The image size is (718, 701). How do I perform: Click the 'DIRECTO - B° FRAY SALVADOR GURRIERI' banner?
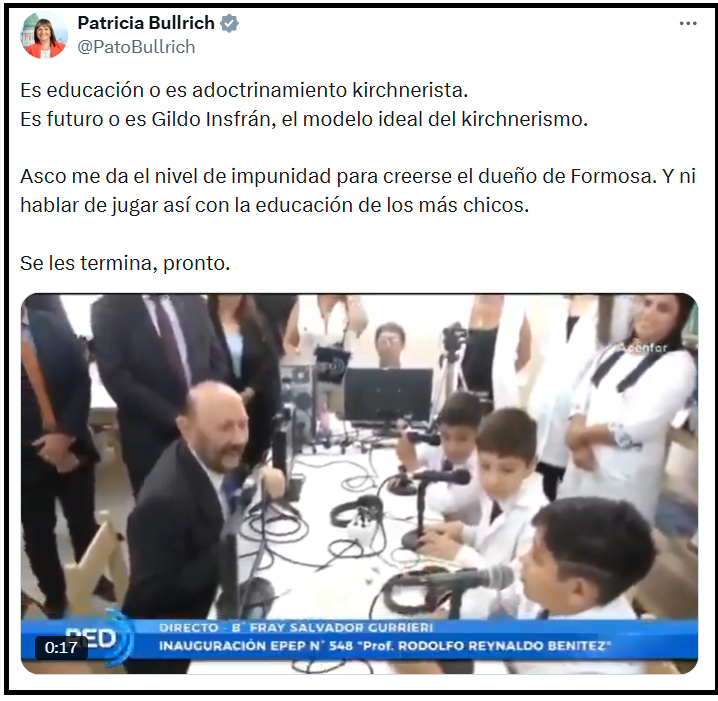coord(296,627)
